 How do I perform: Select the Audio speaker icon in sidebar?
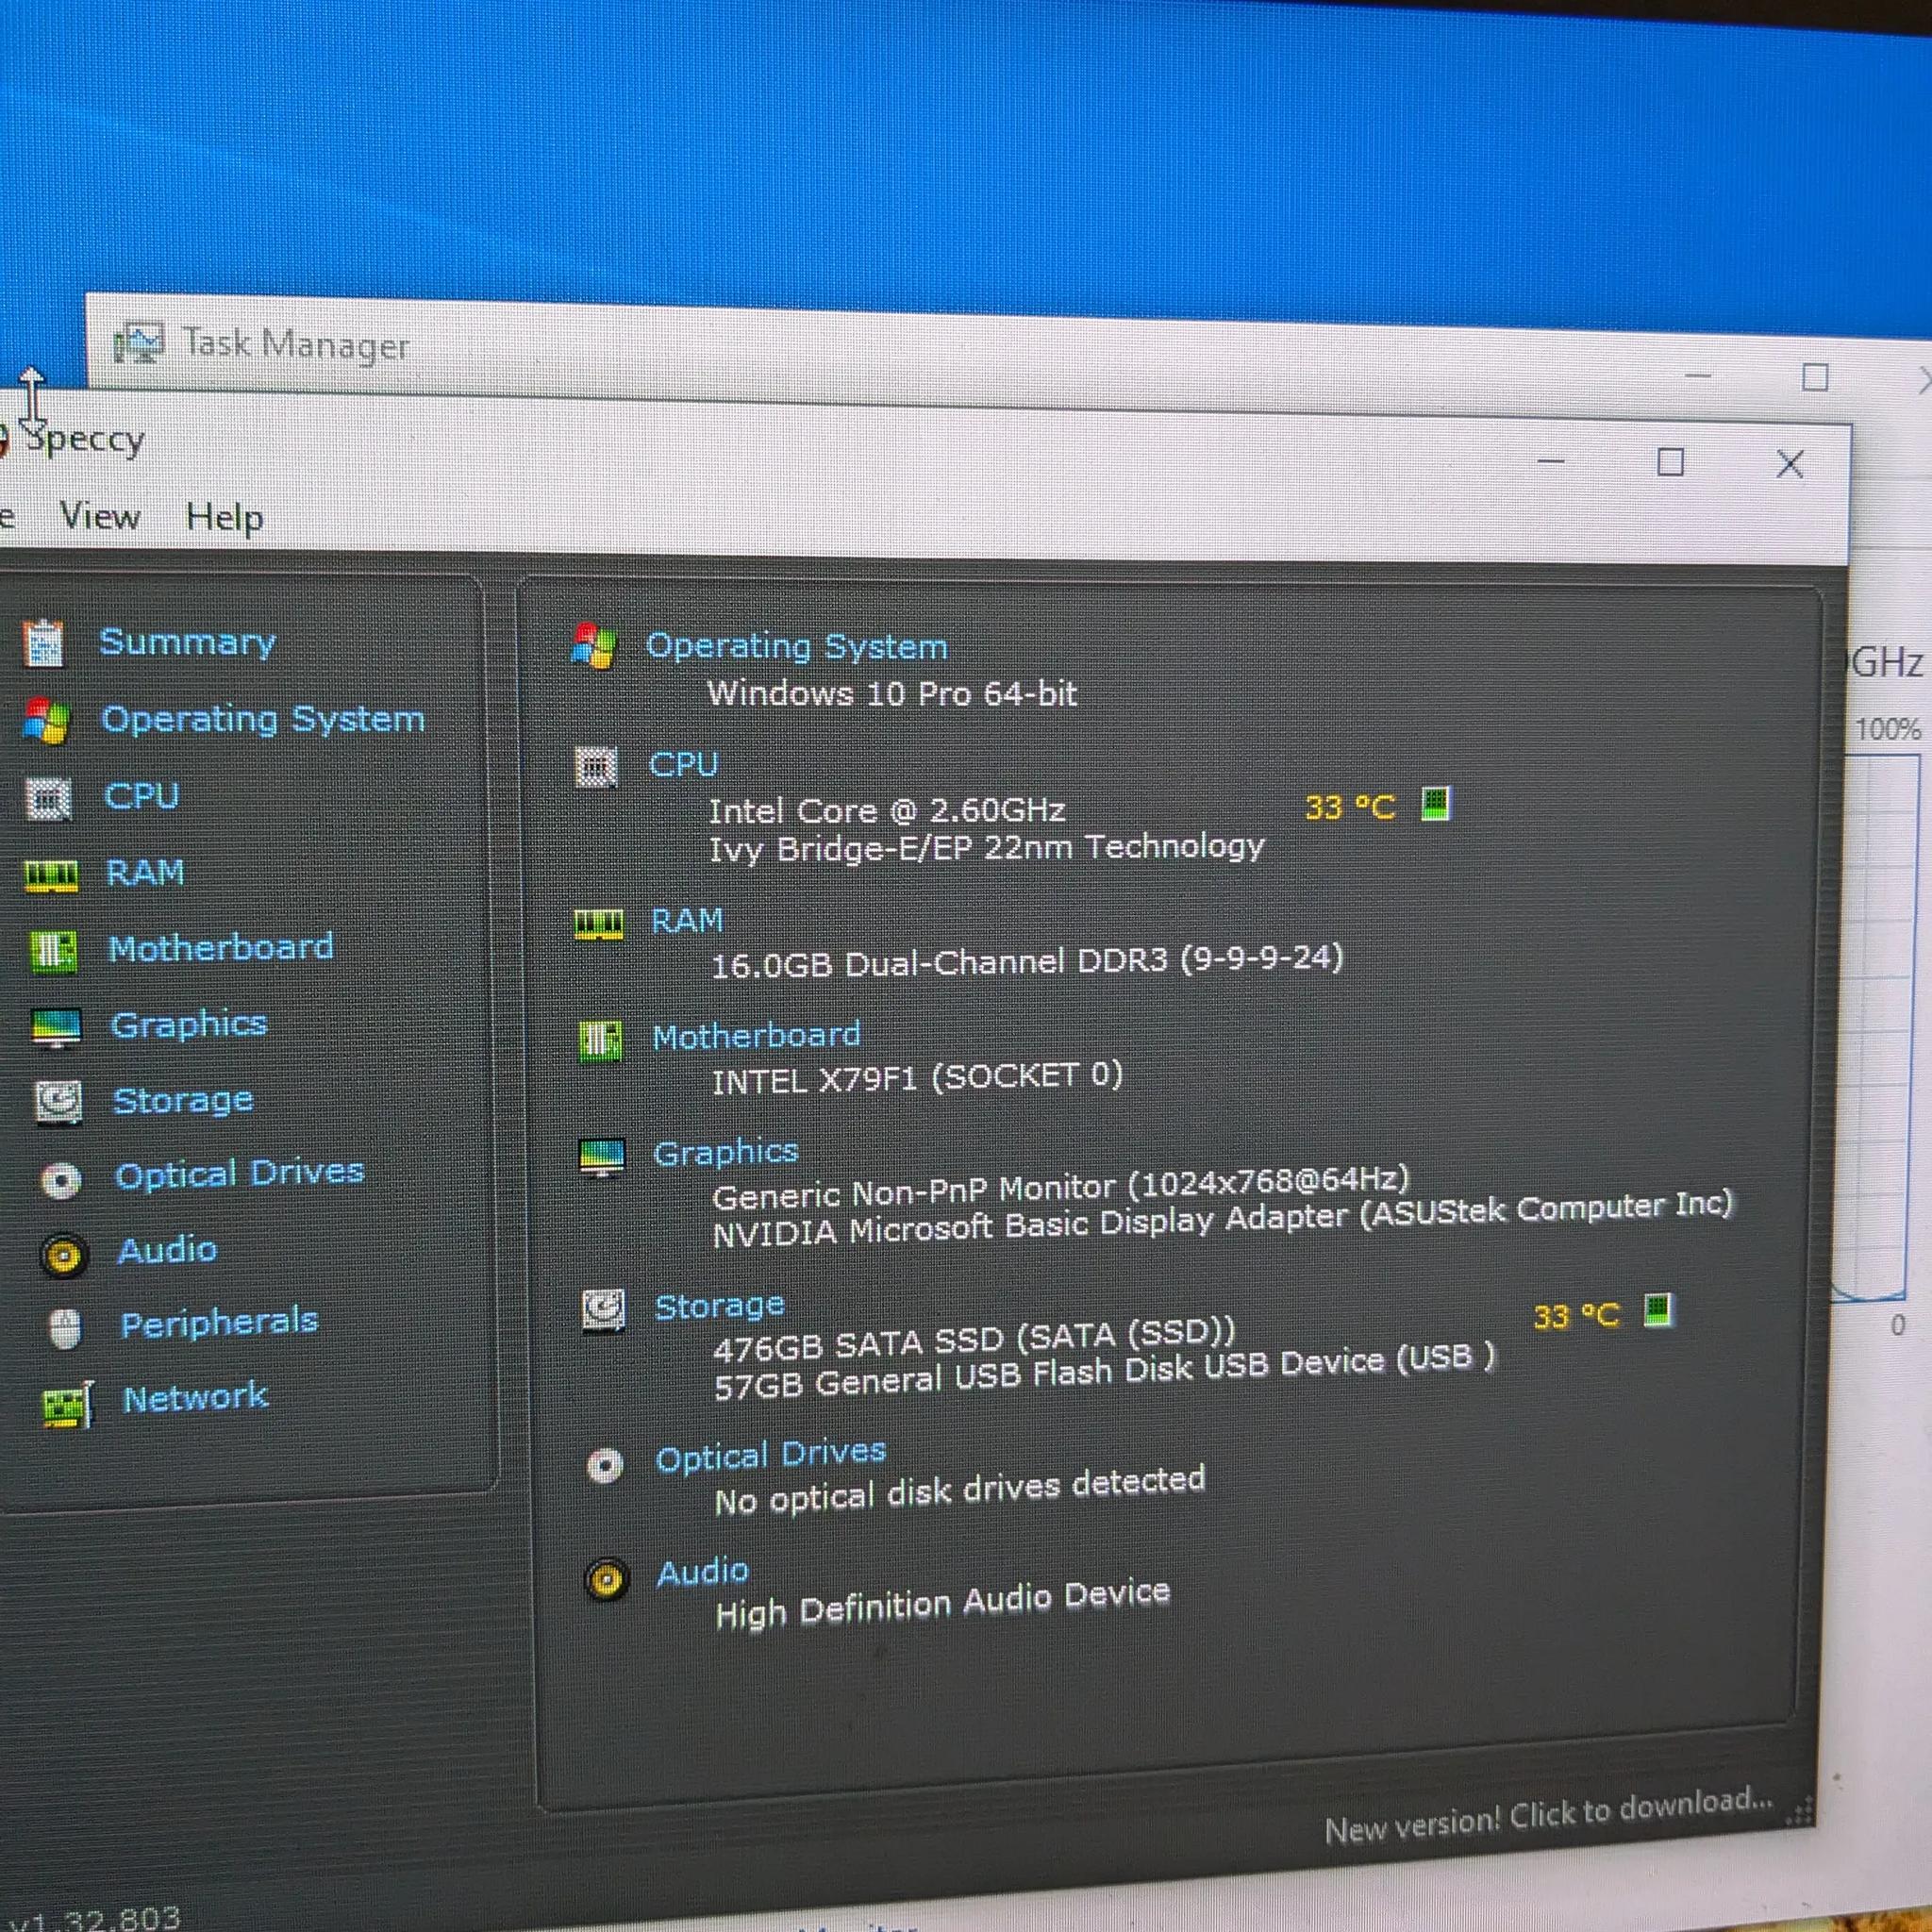pyautogui.click(x=64, y=1256)
